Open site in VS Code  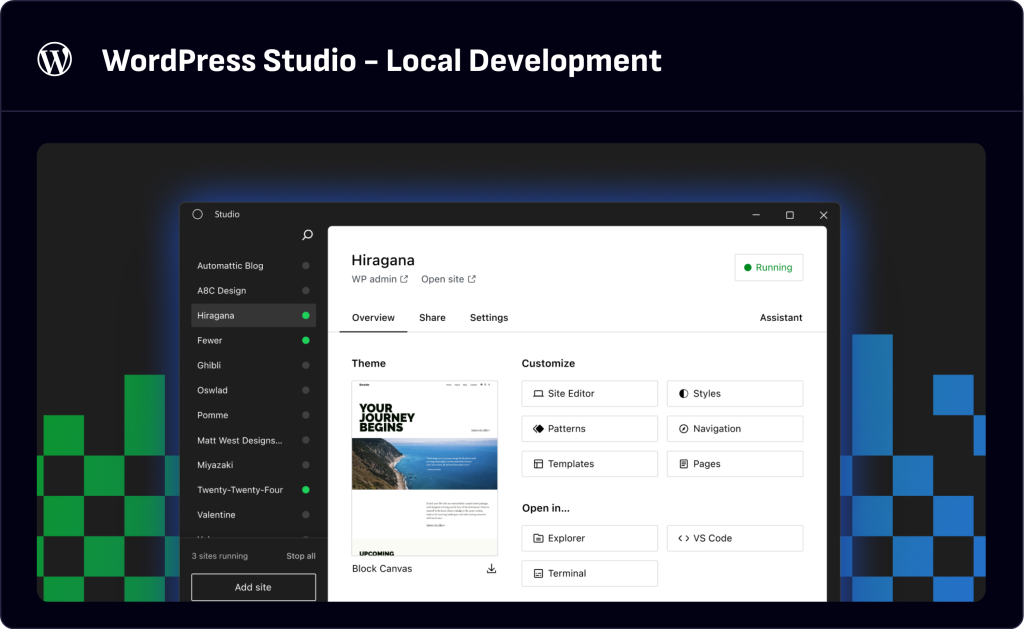pyautogui.click(x=734, y=538)
